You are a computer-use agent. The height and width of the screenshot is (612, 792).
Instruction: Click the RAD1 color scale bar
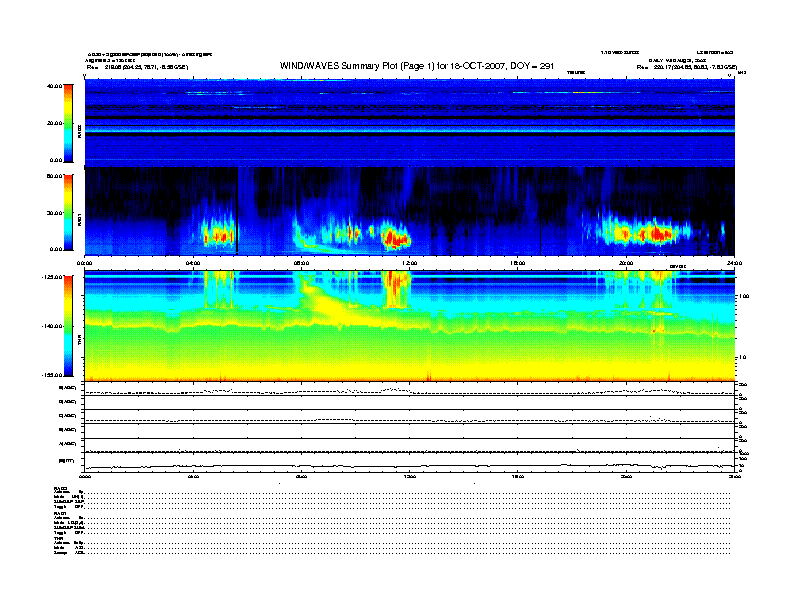[x=68, y=212]
